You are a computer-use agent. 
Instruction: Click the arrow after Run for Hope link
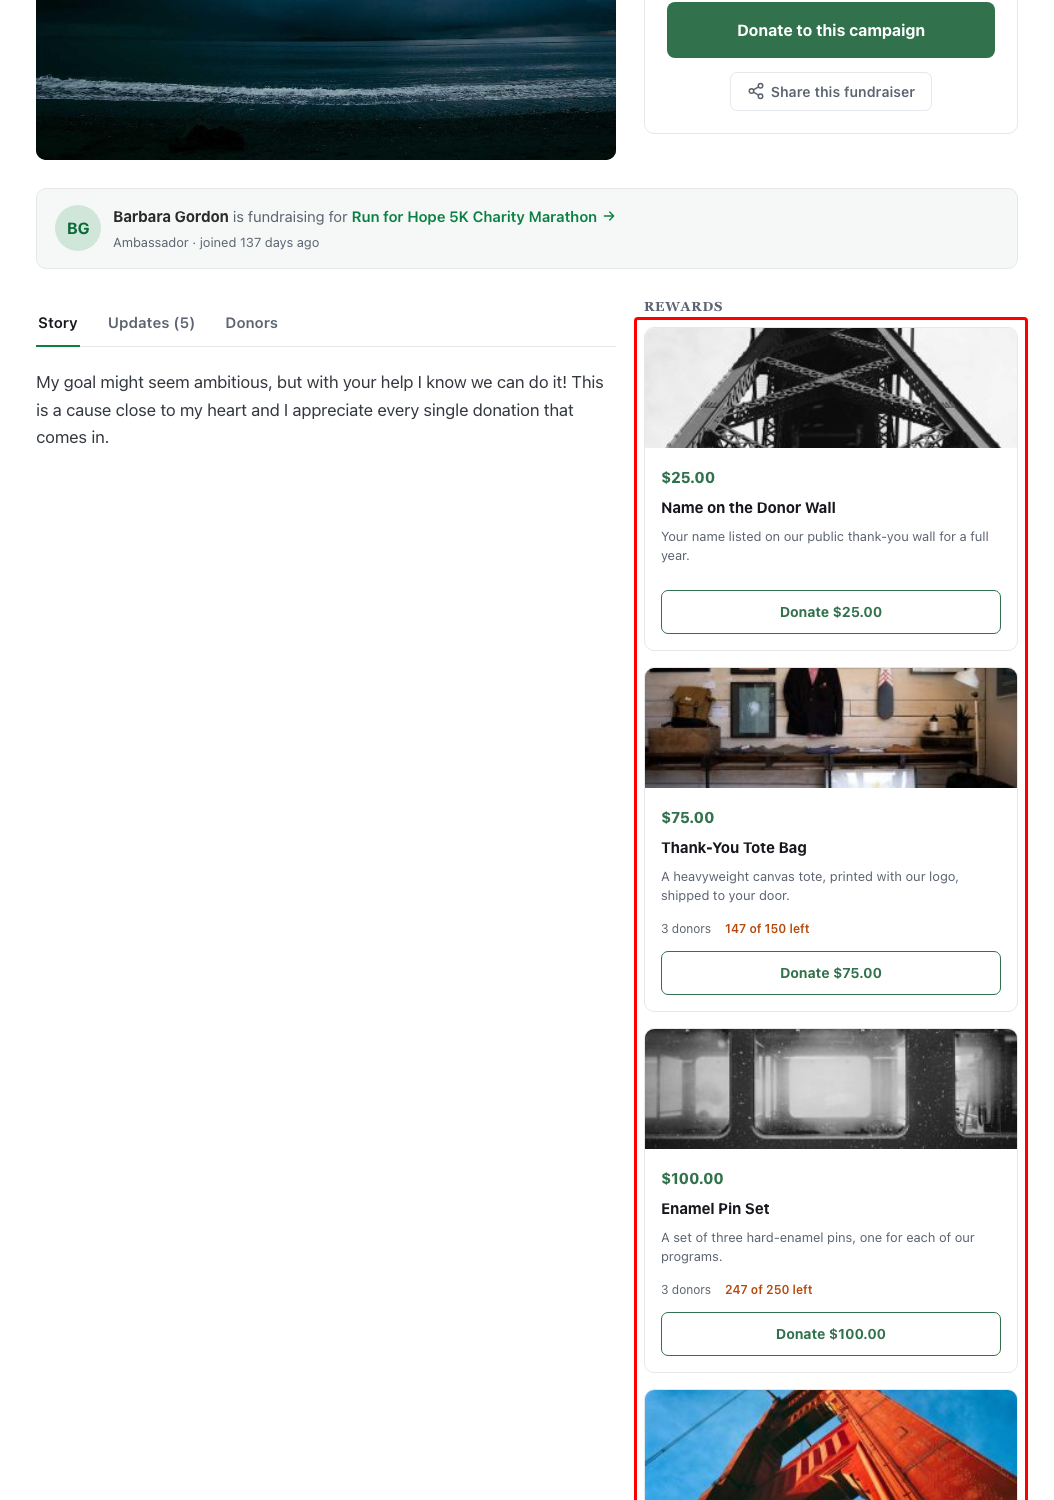click(609, 216)
